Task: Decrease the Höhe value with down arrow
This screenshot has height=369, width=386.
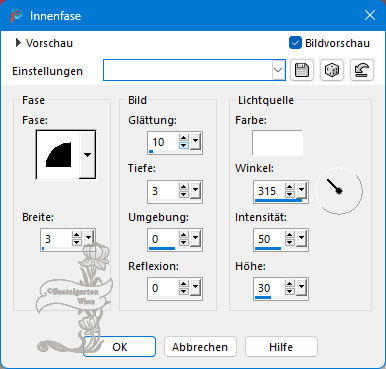Action: (x=290, y=292)
